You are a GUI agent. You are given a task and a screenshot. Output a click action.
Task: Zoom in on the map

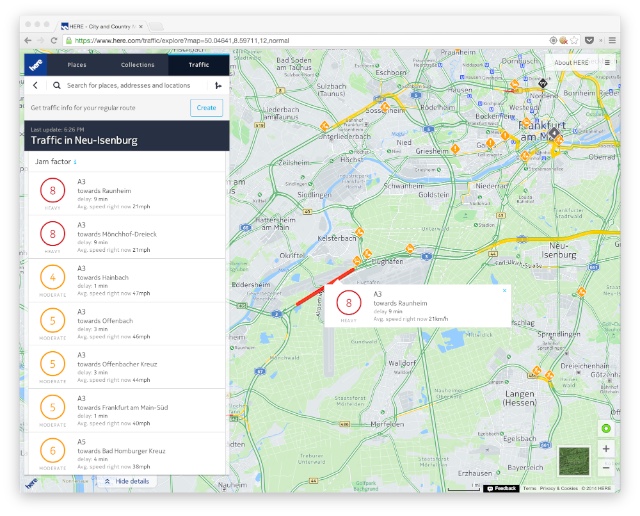click(x=606, y=449)
